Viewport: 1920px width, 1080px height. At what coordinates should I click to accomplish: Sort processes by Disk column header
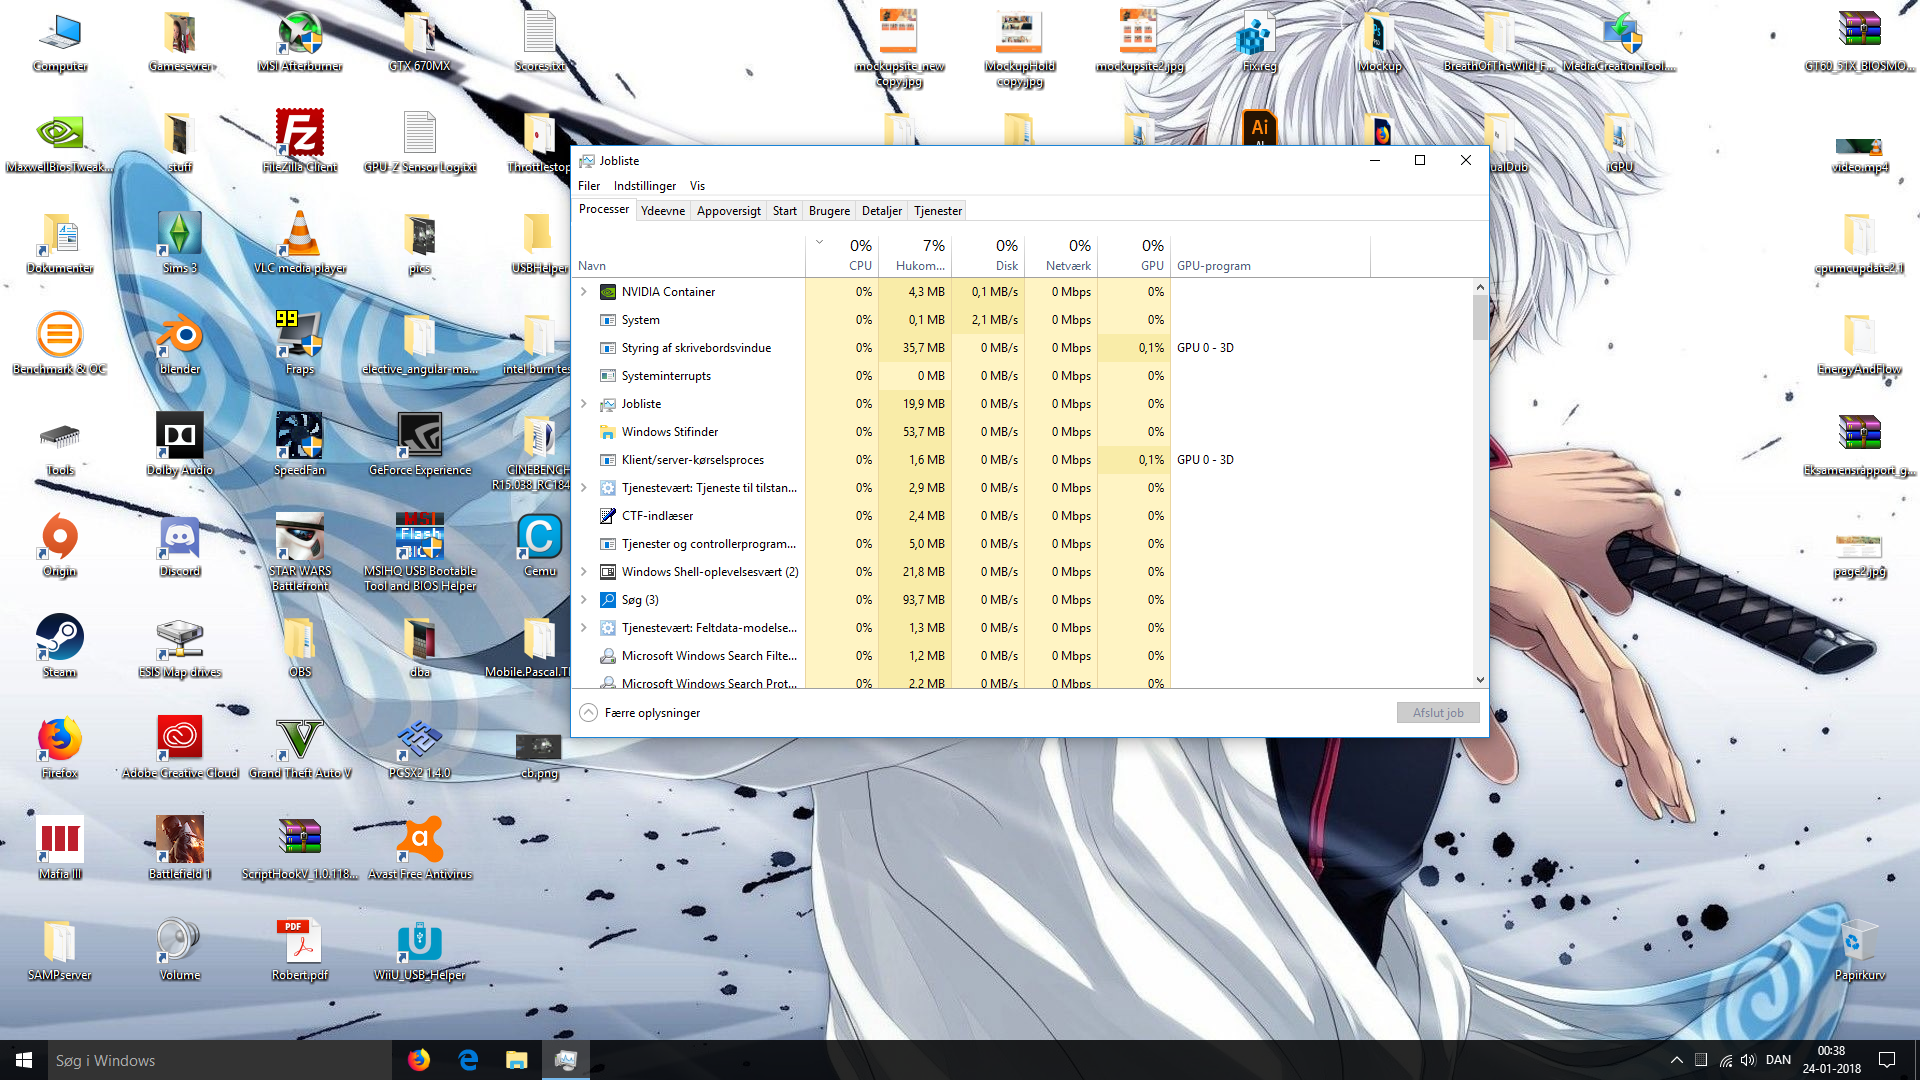pos(988,256)
